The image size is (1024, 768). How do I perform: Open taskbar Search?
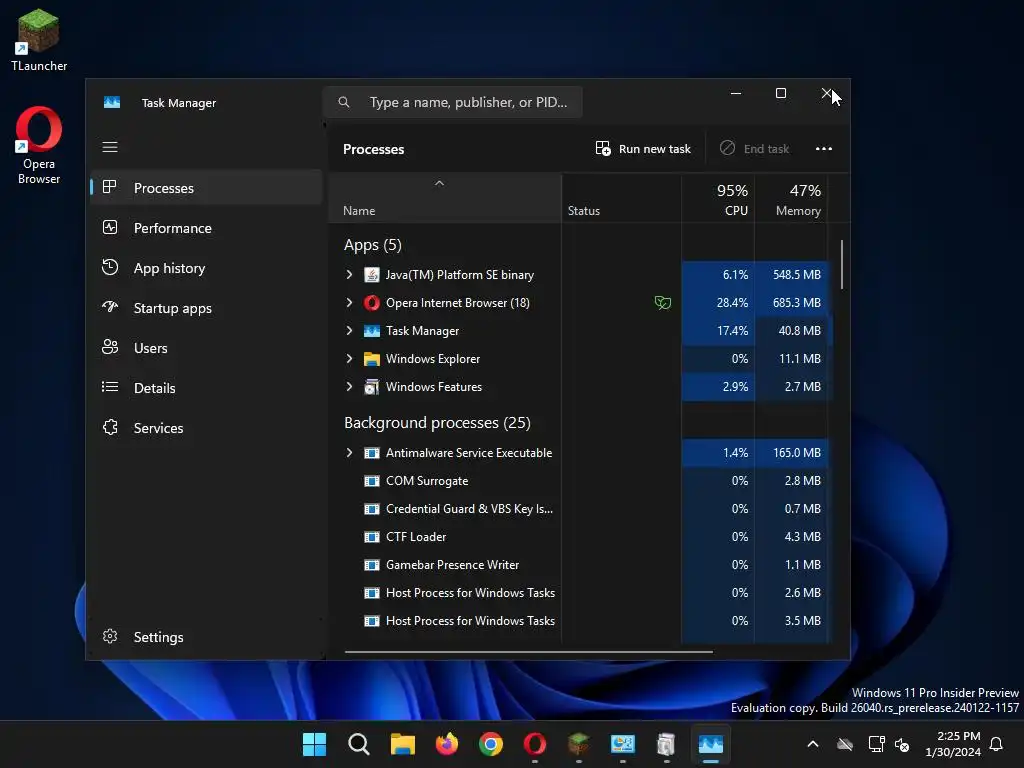pyautogui.click(x=359, y=744)
